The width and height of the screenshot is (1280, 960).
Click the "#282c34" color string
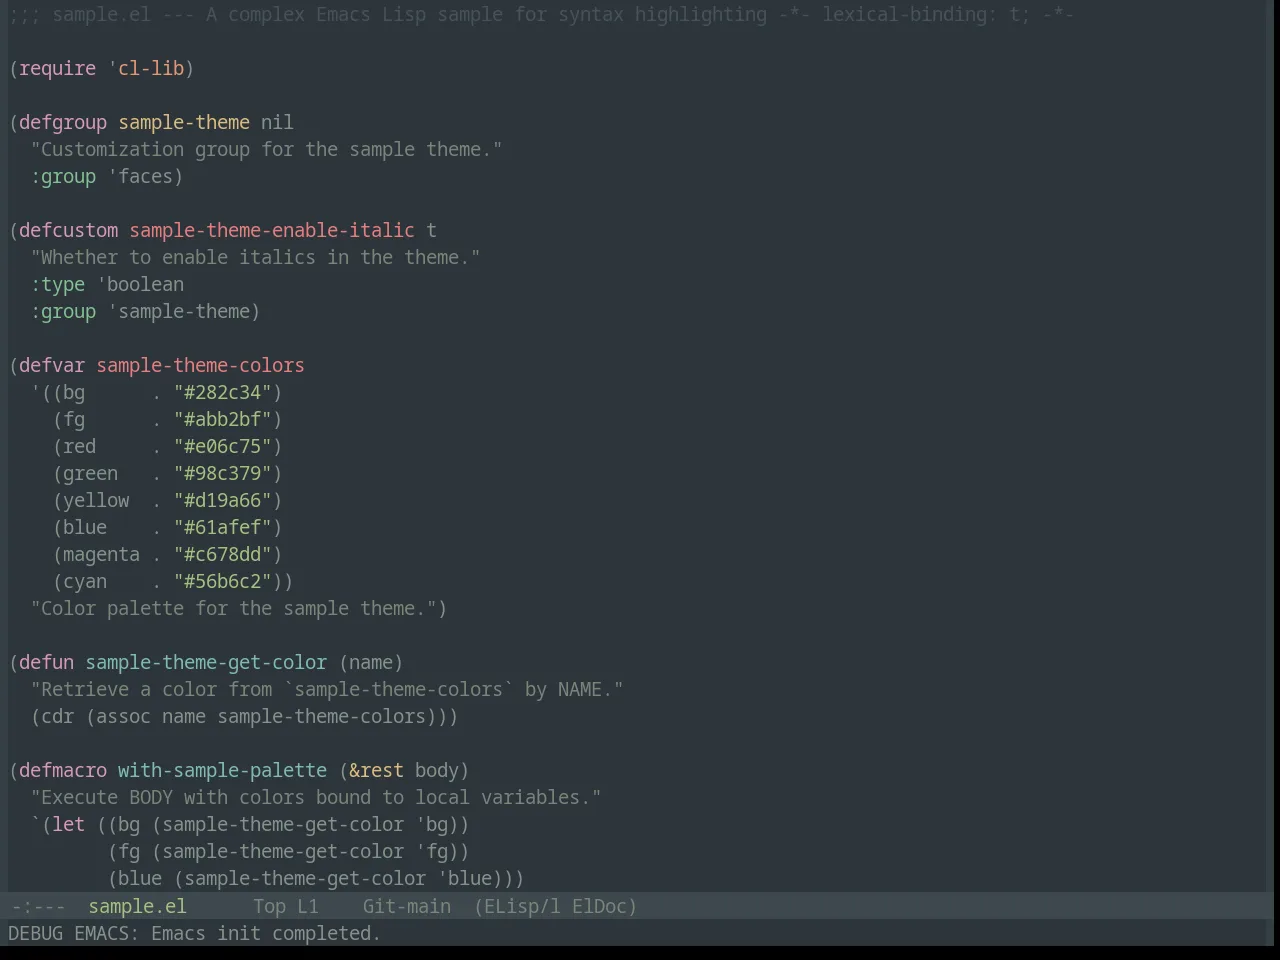[x=222, y=392]
